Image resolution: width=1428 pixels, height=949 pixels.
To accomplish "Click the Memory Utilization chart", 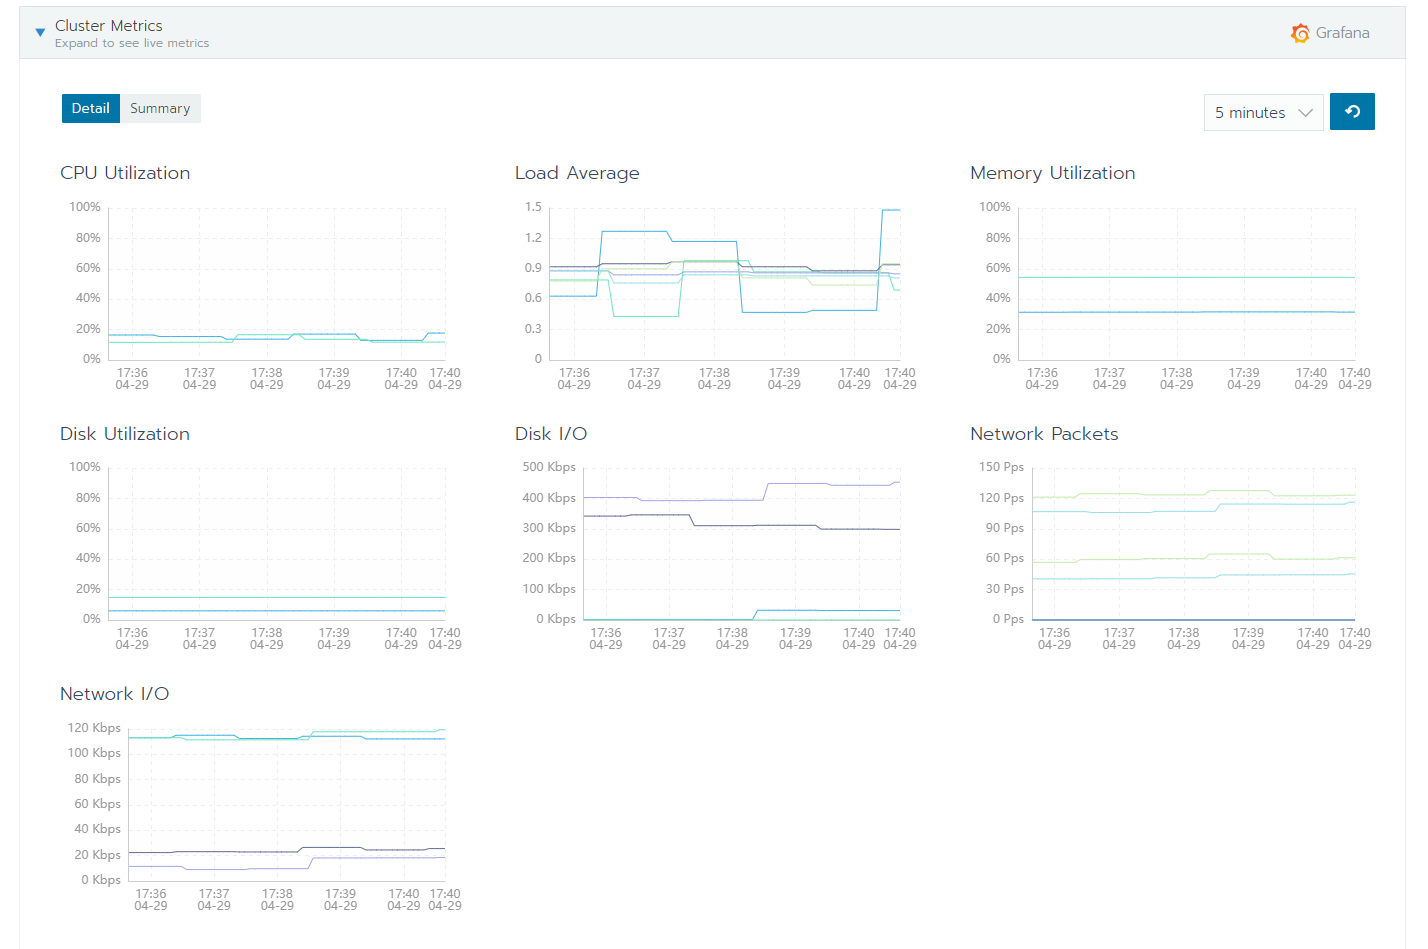I will click(1185, 285).
